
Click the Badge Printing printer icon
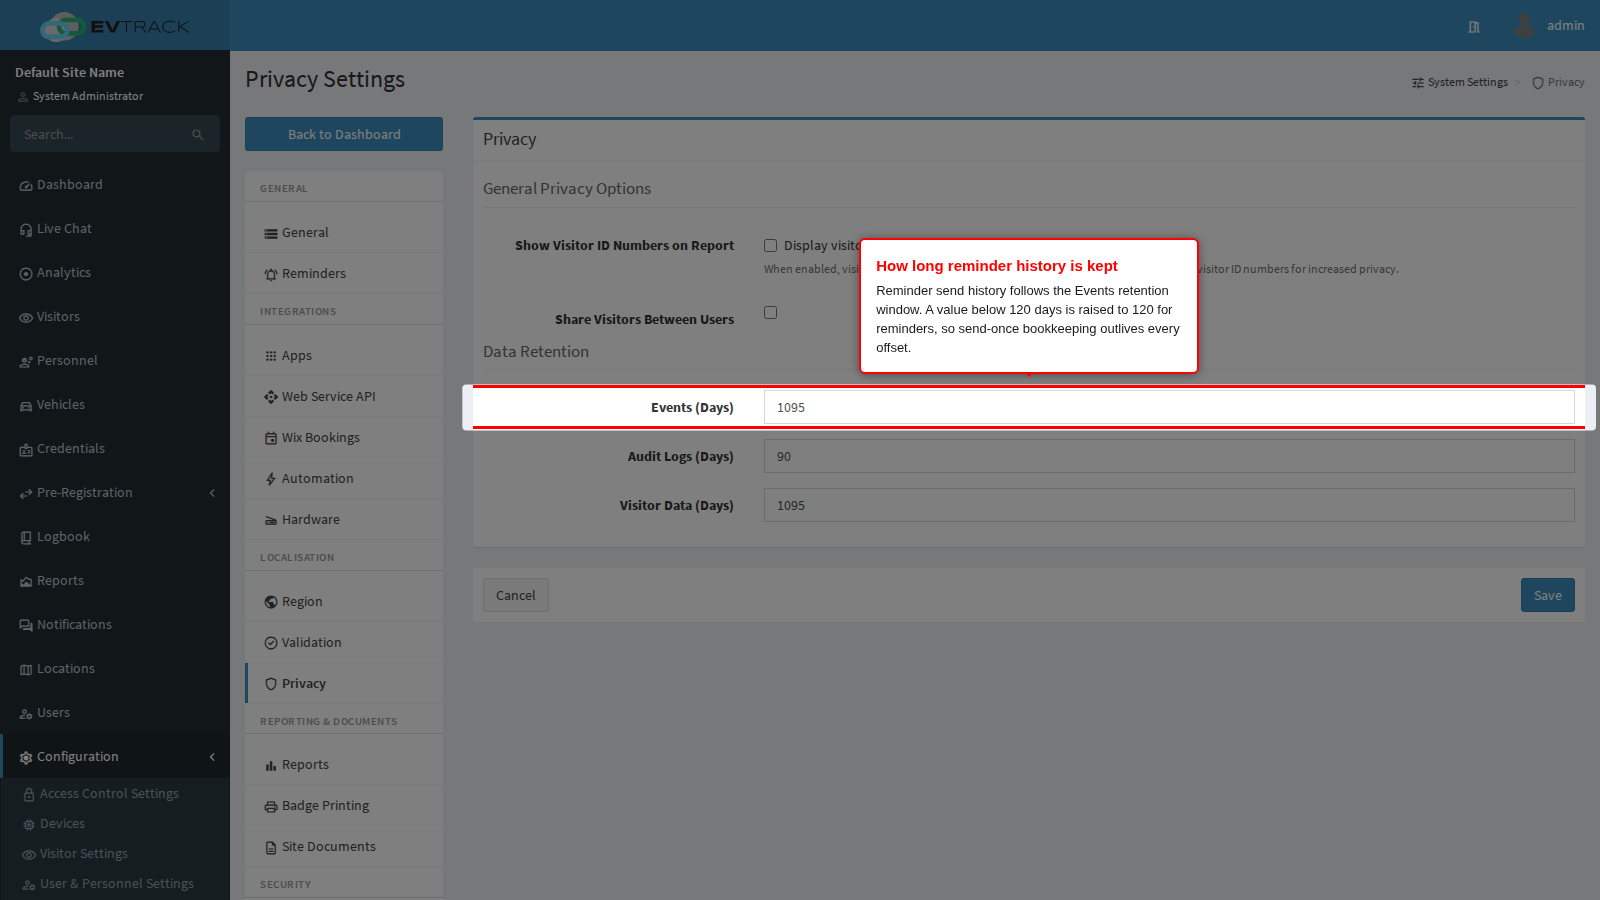271,807
